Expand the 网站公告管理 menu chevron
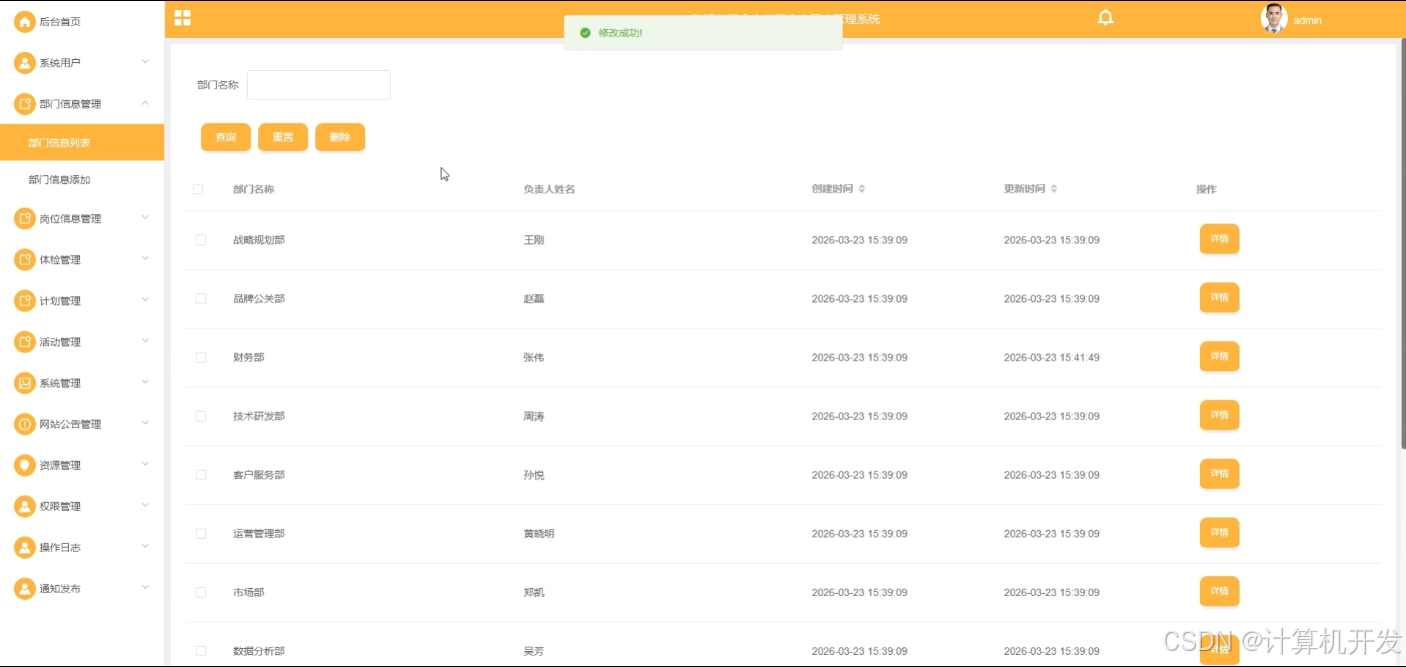 coord(145,423)
